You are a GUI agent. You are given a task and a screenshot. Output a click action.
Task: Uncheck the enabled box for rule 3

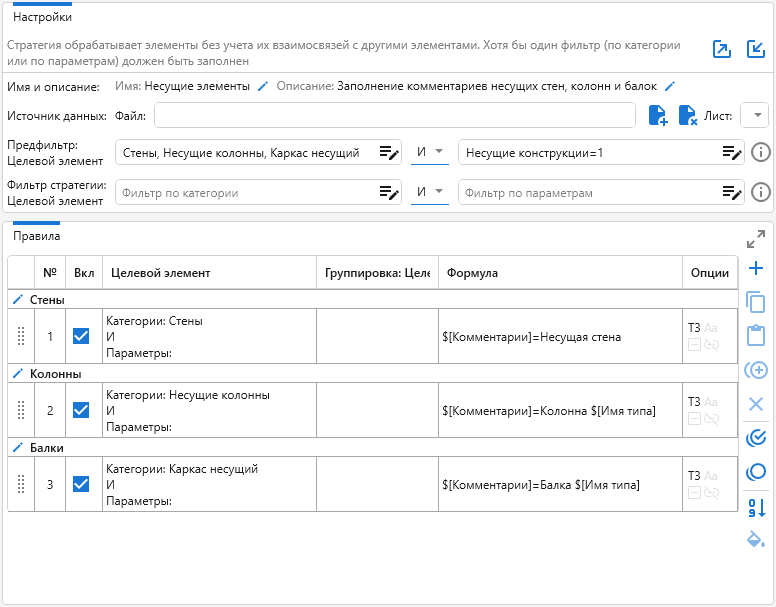(x=81, y=484)
